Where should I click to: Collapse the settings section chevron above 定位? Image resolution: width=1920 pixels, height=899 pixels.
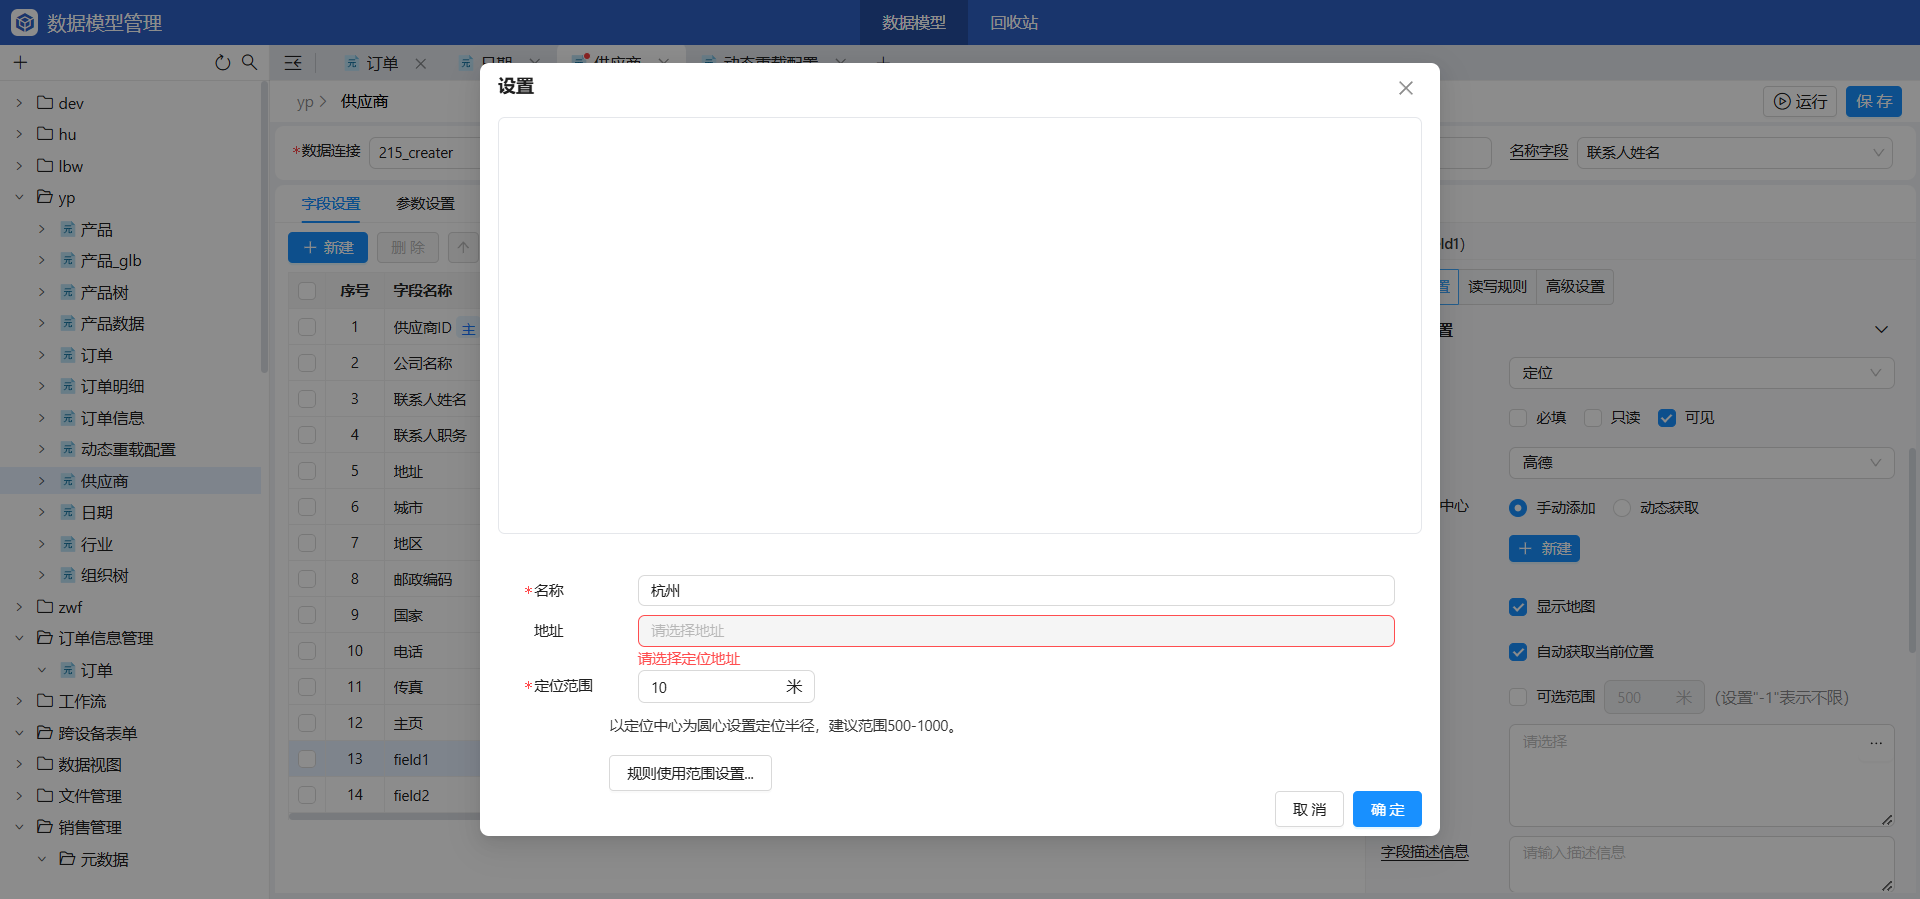1881,330
